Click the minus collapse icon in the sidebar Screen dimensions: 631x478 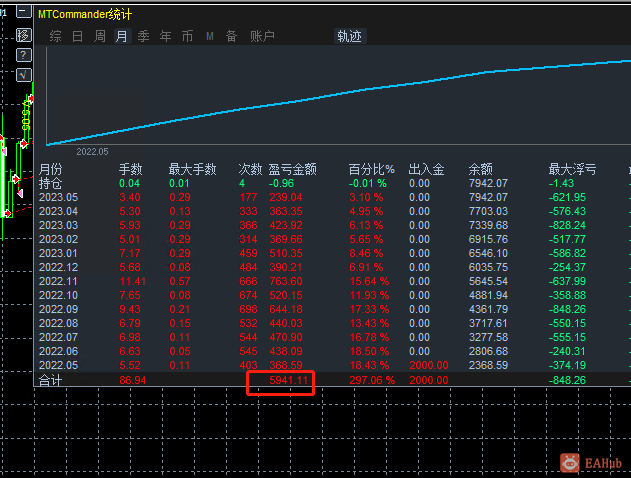tap(23, 11)
